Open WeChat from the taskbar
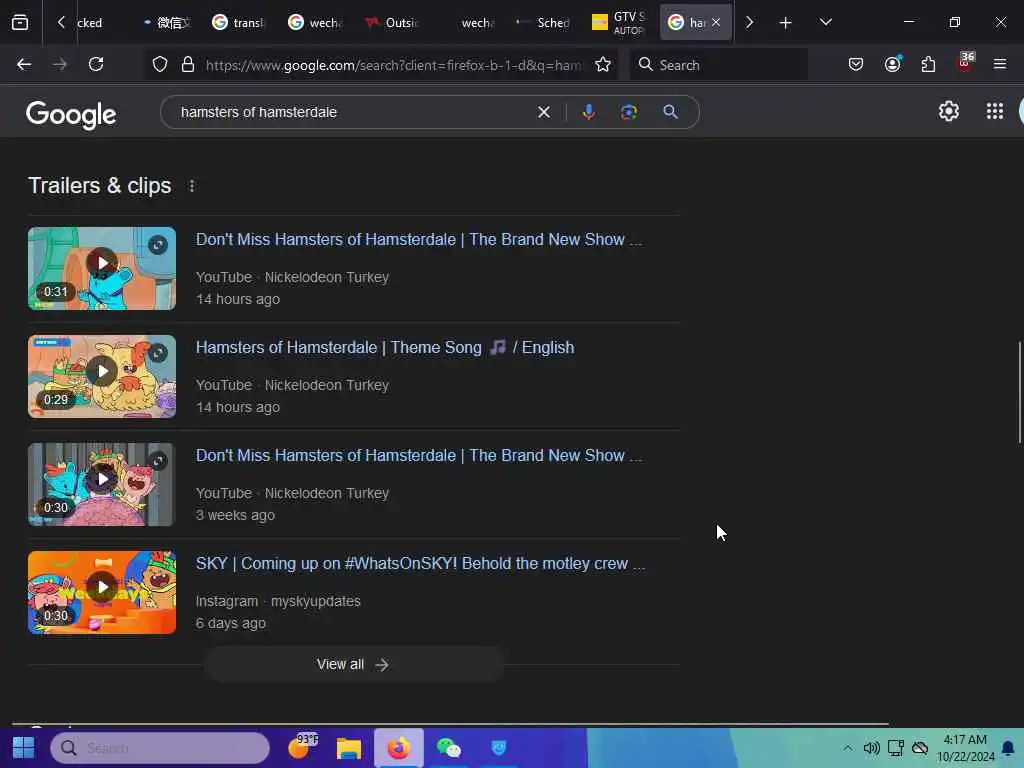 click(448, 748)
